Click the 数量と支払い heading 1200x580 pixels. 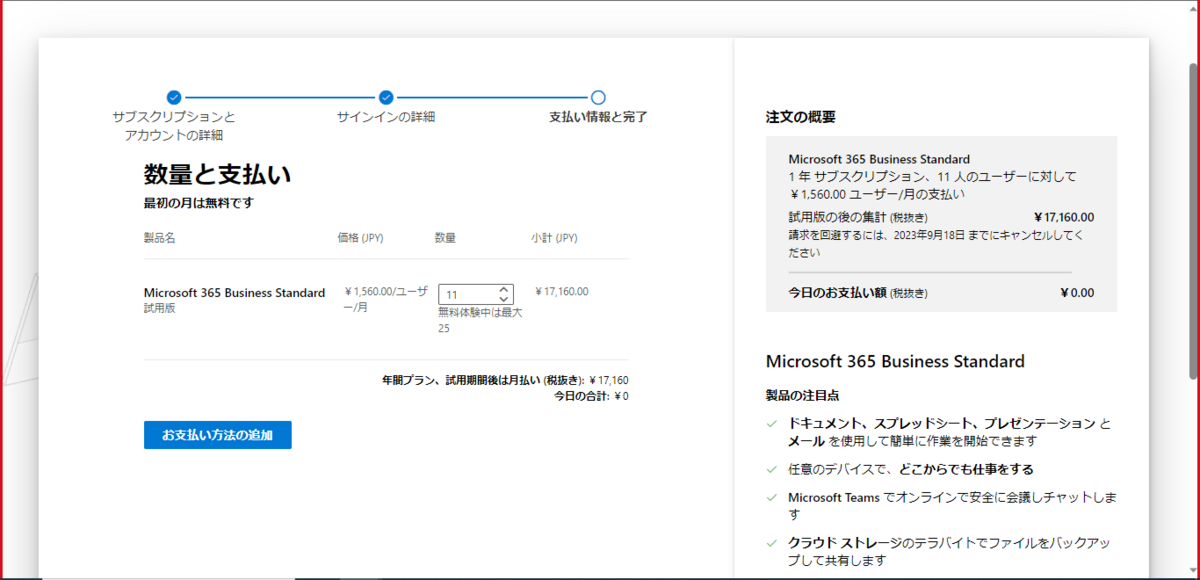click(217, 175)
